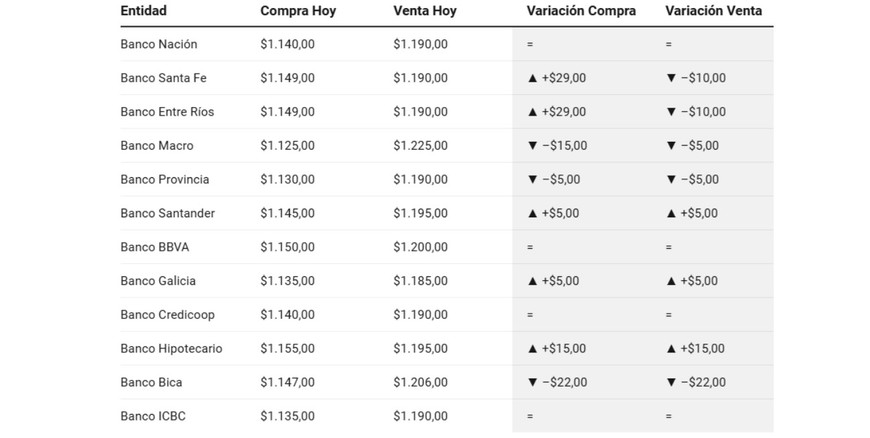Click the Variación Venta column header
The width and height of the screenshot is (870, 438).
coord(713,11)
